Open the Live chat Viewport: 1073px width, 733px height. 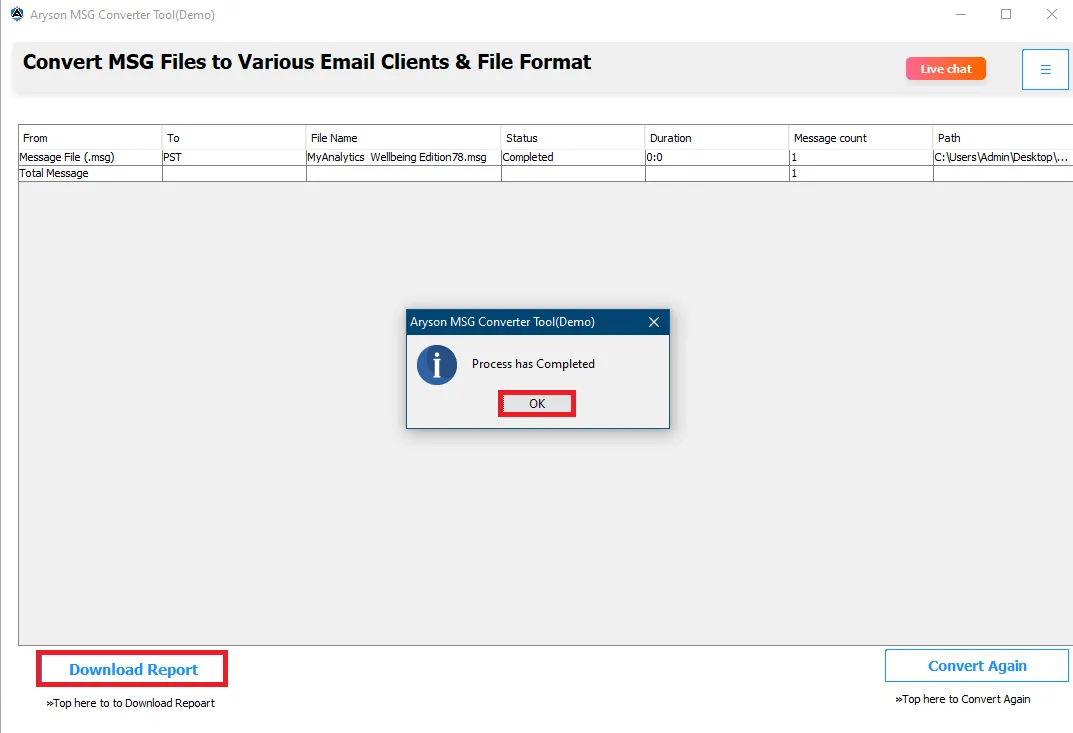pos(946,68)
